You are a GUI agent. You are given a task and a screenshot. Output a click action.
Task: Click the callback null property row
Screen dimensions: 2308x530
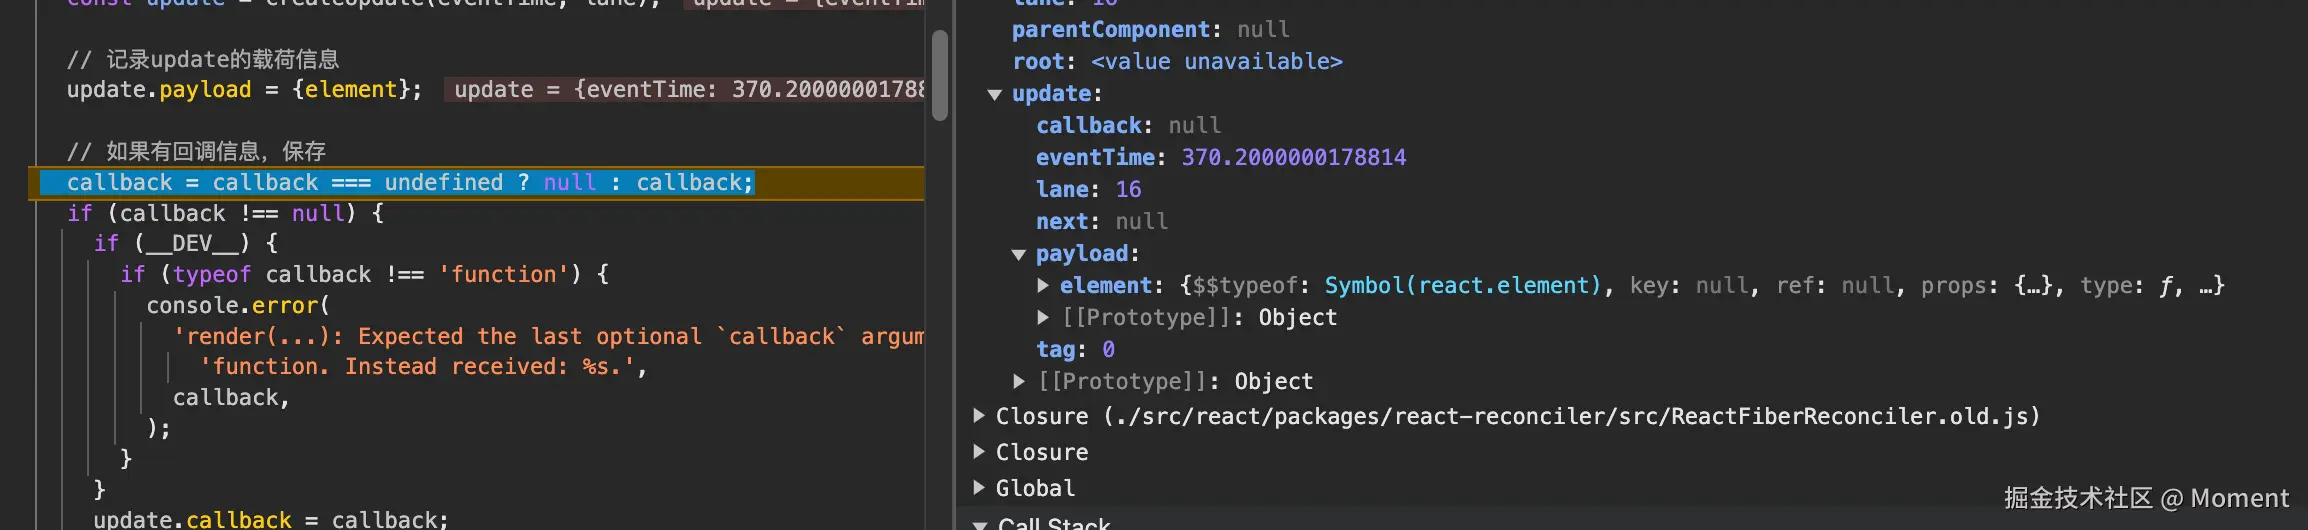pos(1128,126)
